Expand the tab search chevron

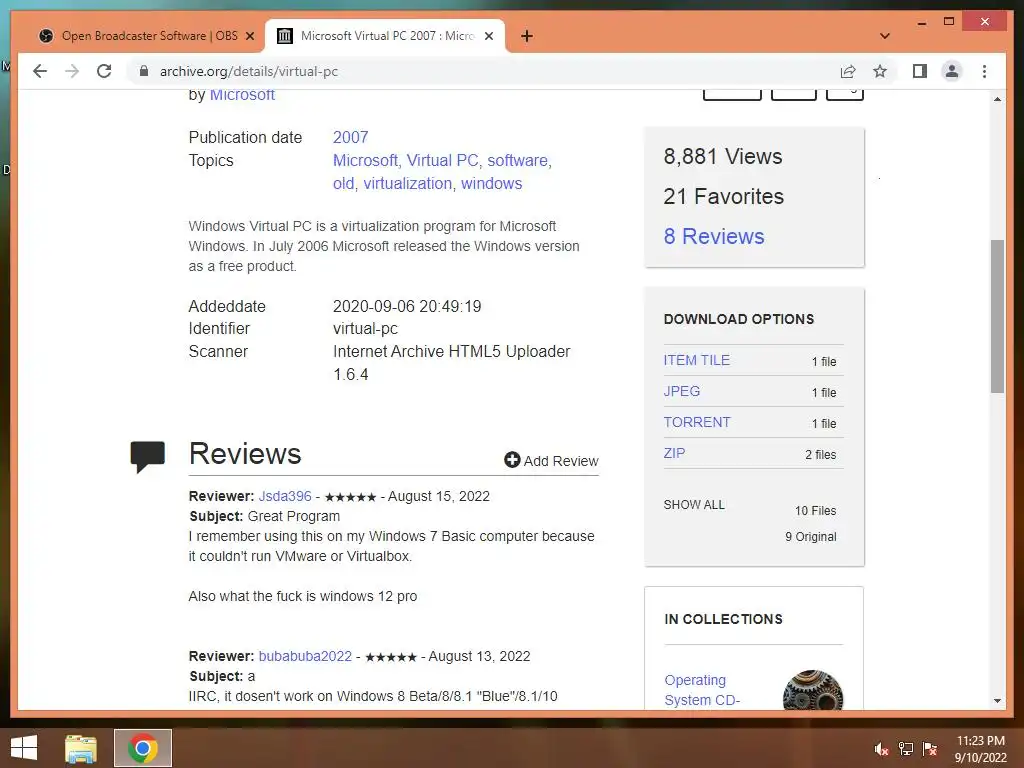point(884,36)
